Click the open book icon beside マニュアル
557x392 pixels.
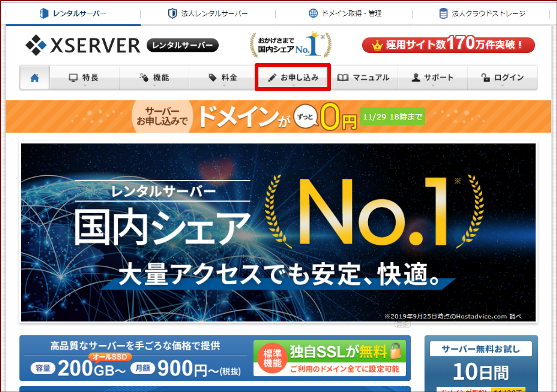[x=342, y=77]
